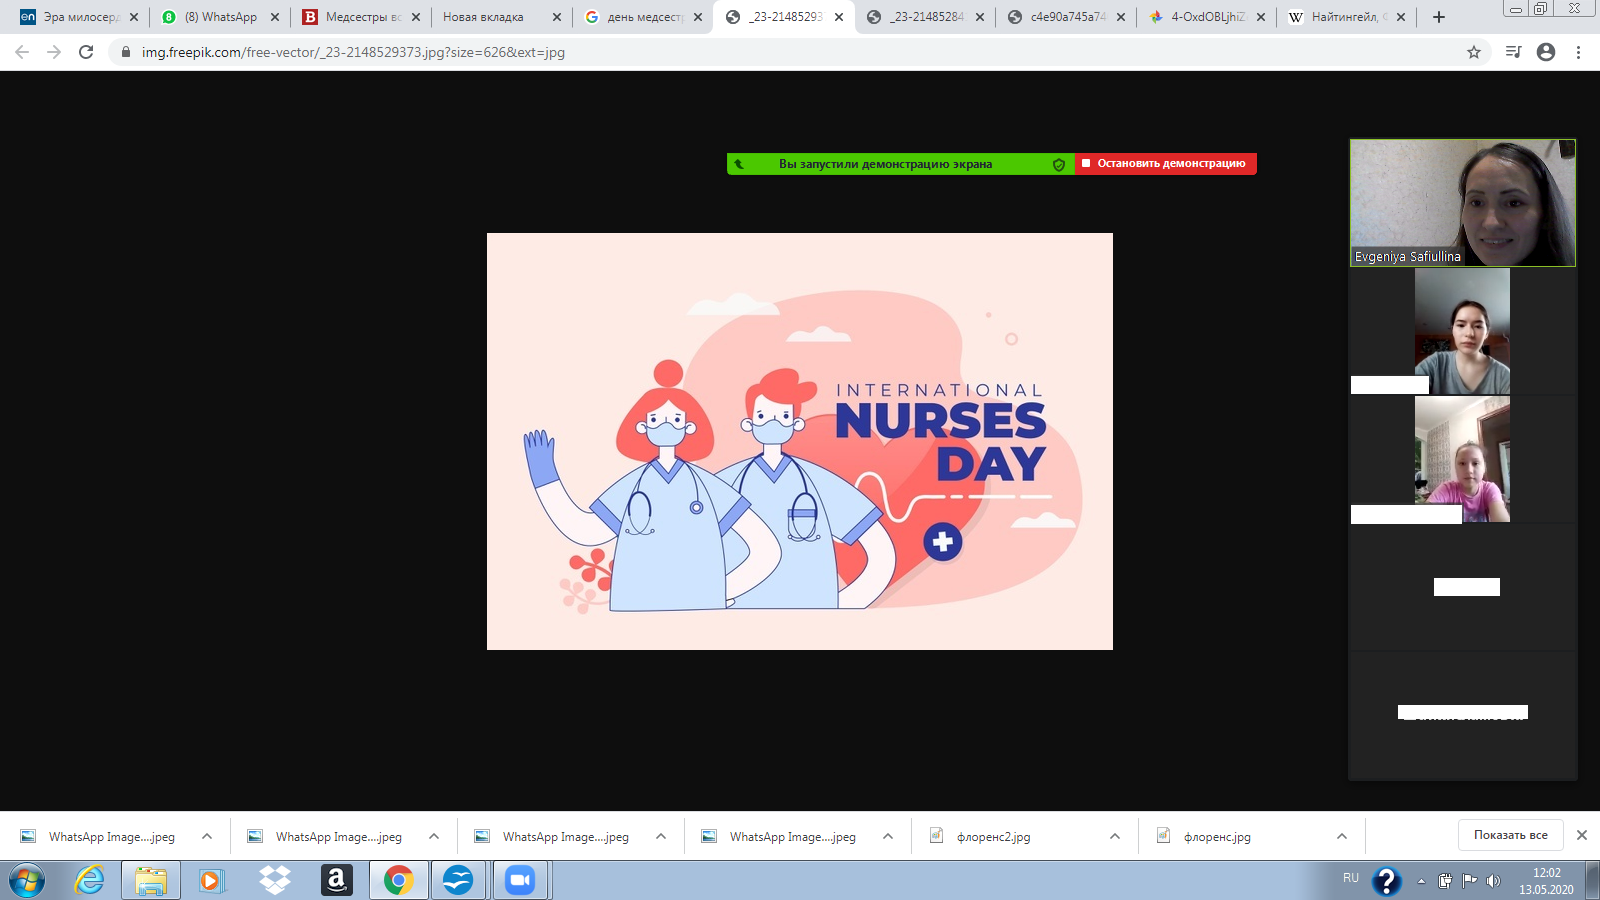This screenshot has height=900, width=1600.
Task: Open Internet Explorer from the taskbar
Action: pyautogui.click(x=89, y=880)
